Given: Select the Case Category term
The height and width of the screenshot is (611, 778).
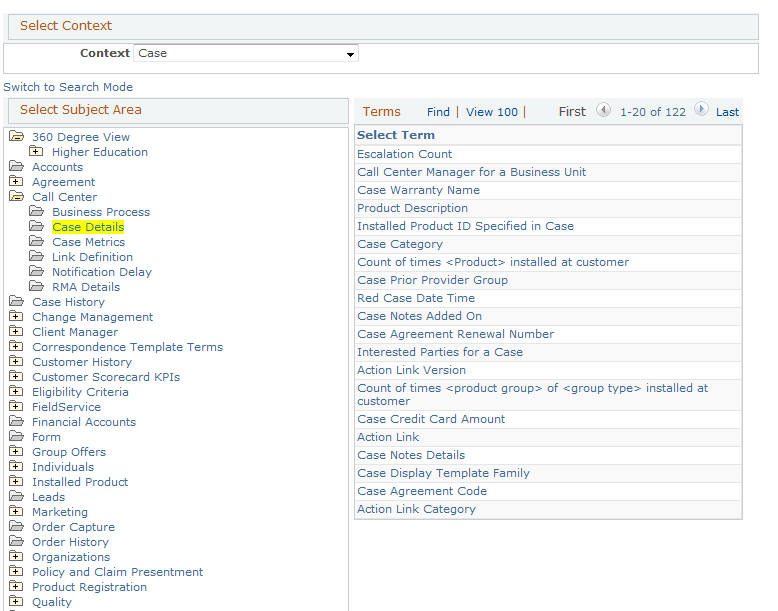Looking at the screenshot, I should point(400,244).
